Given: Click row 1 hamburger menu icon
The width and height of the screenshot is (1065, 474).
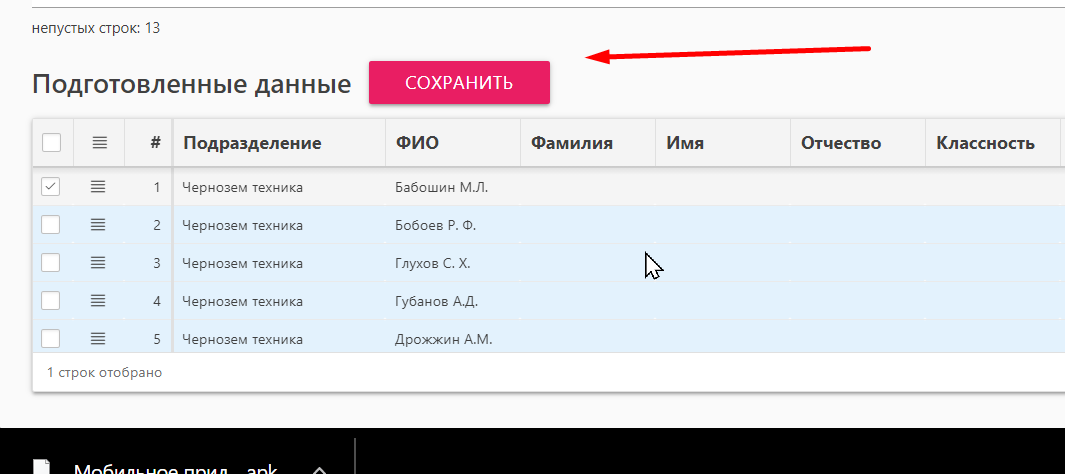Looking at the screenshot, I should click(x=98, y=187).
